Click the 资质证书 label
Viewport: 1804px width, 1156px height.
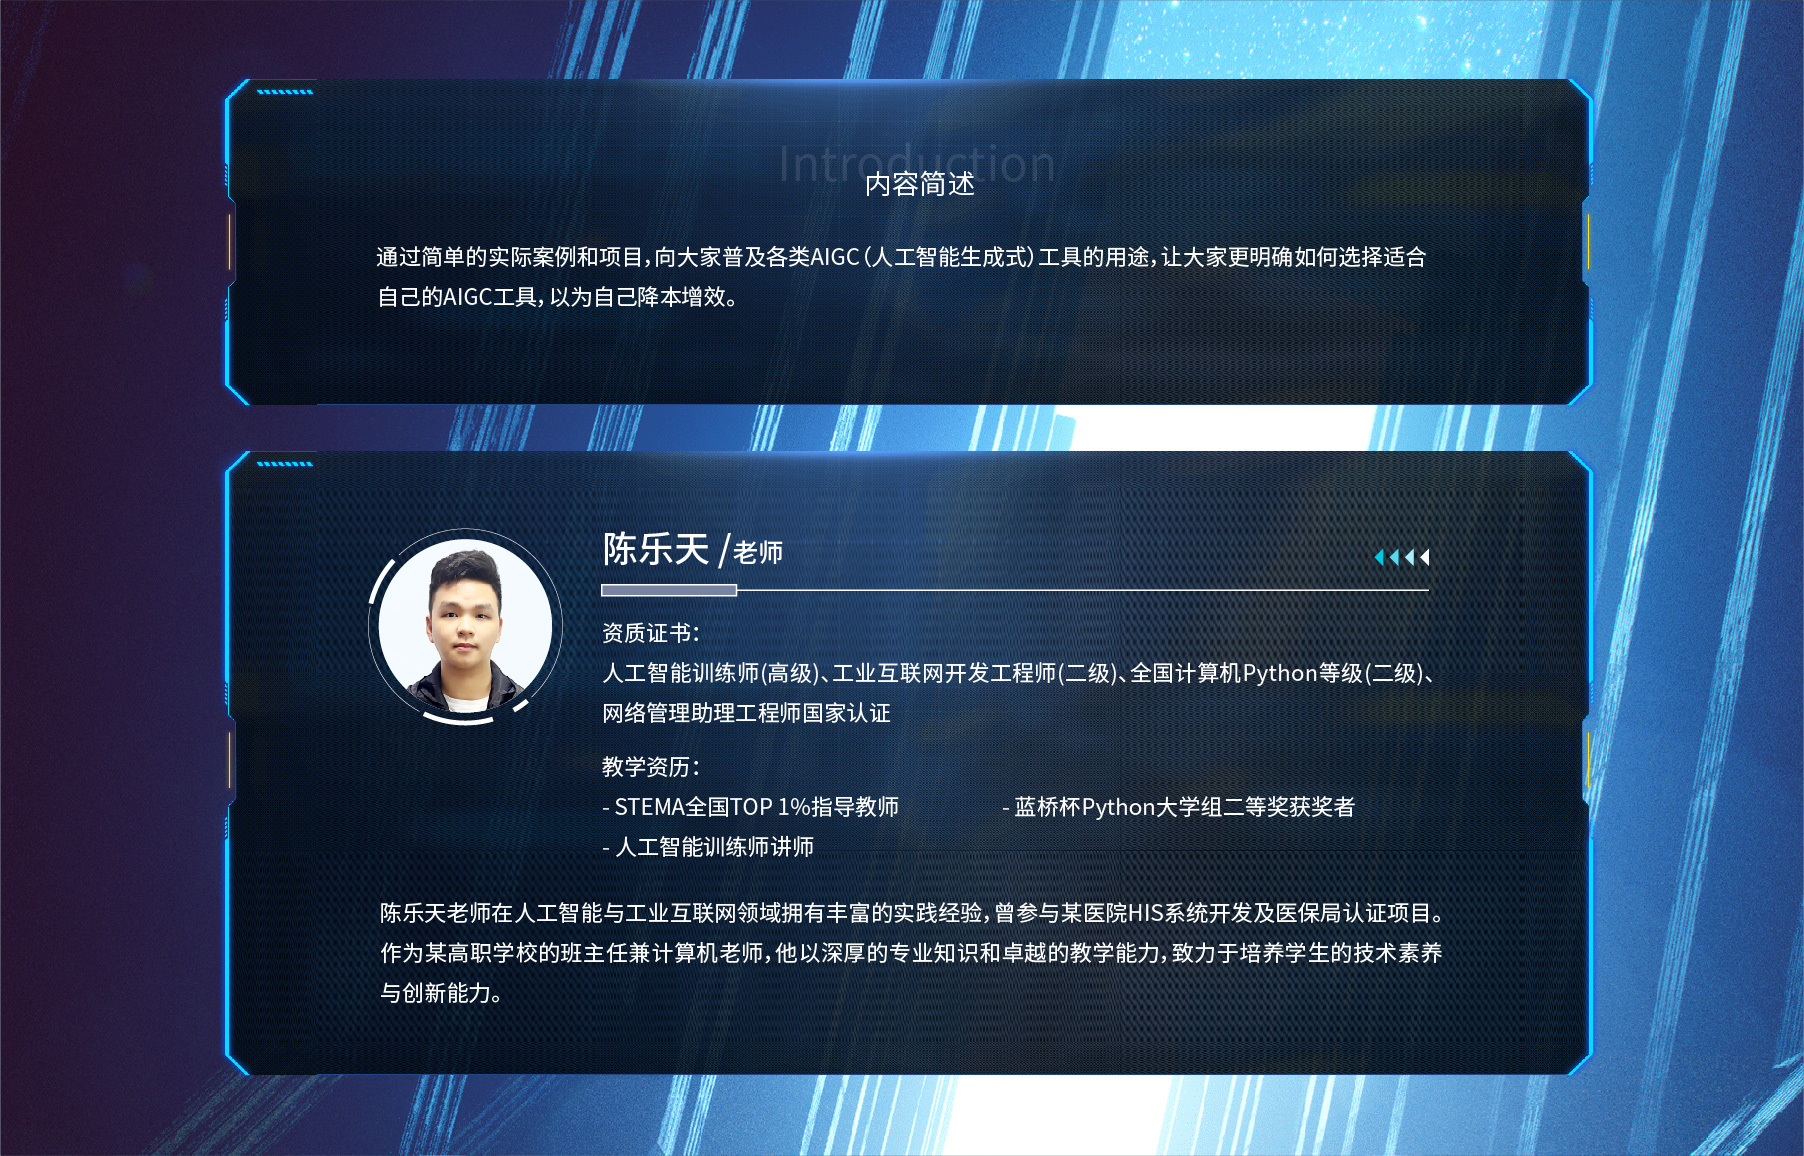click(x=651, y=633)
